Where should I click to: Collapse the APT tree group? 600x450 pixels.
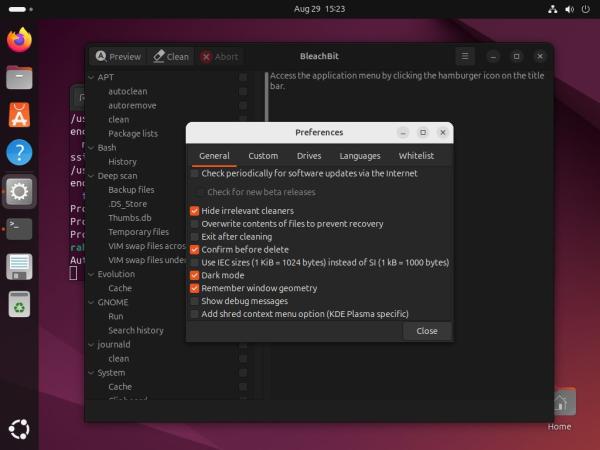(x=91, y=77)
